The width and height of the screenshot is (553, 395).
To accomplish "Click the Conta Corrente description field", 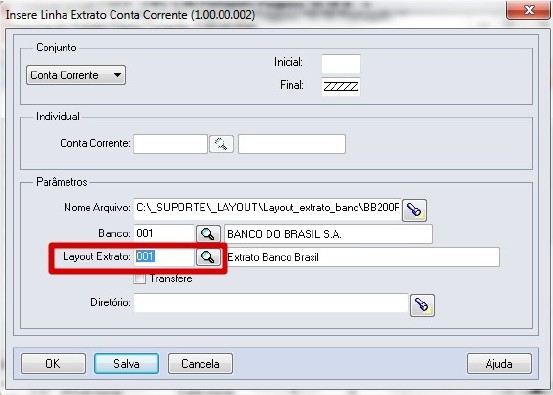I will (292, 144).
